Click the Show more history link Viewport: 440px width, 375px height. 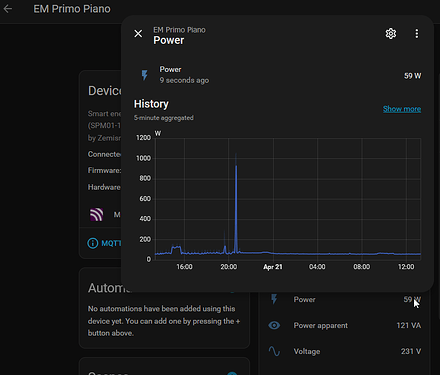(402, 109)
